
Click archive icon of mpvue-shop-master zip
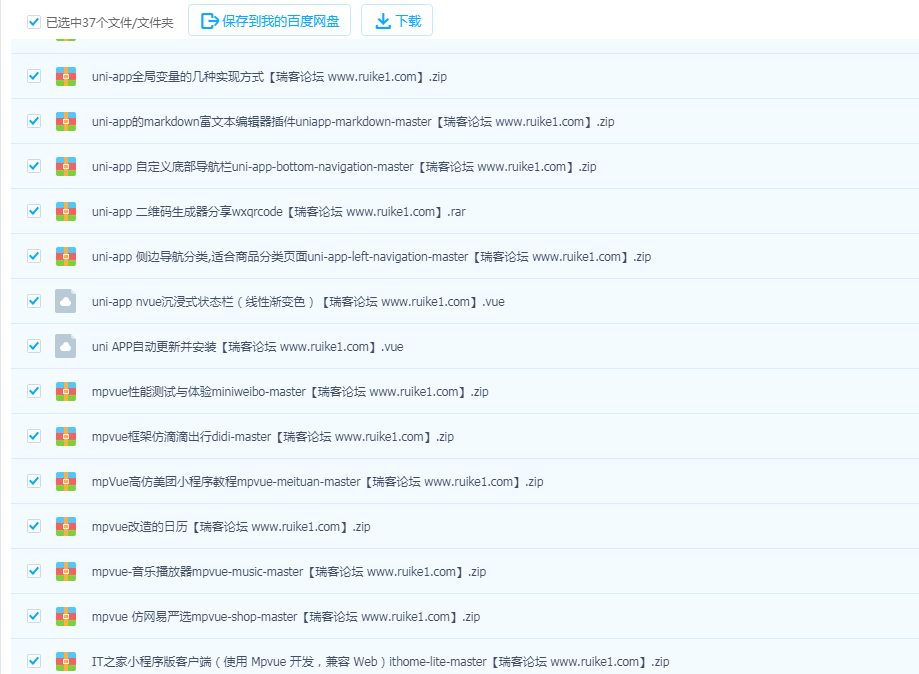point(66,616)
